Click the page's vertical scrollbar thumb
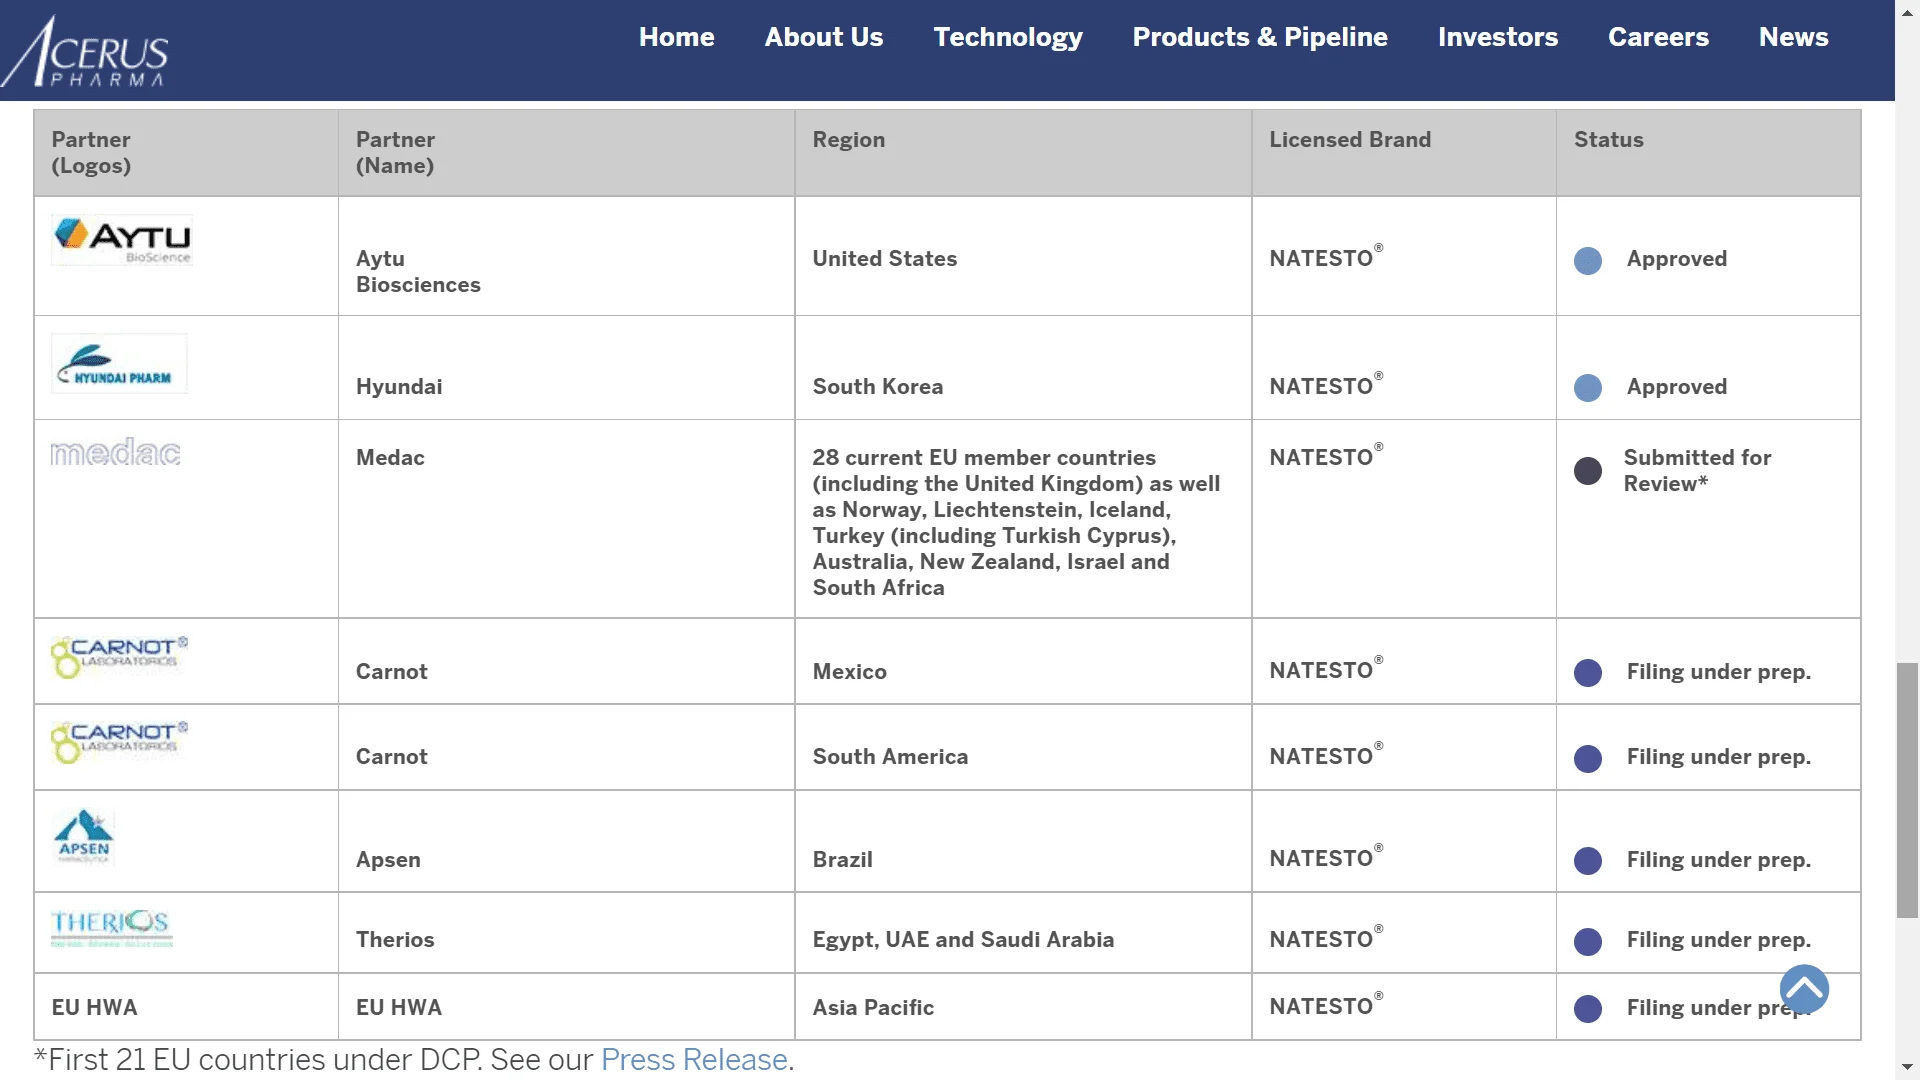Screen dimensions: 1920x1080 pyautogui.click(x=1907, y=790)
